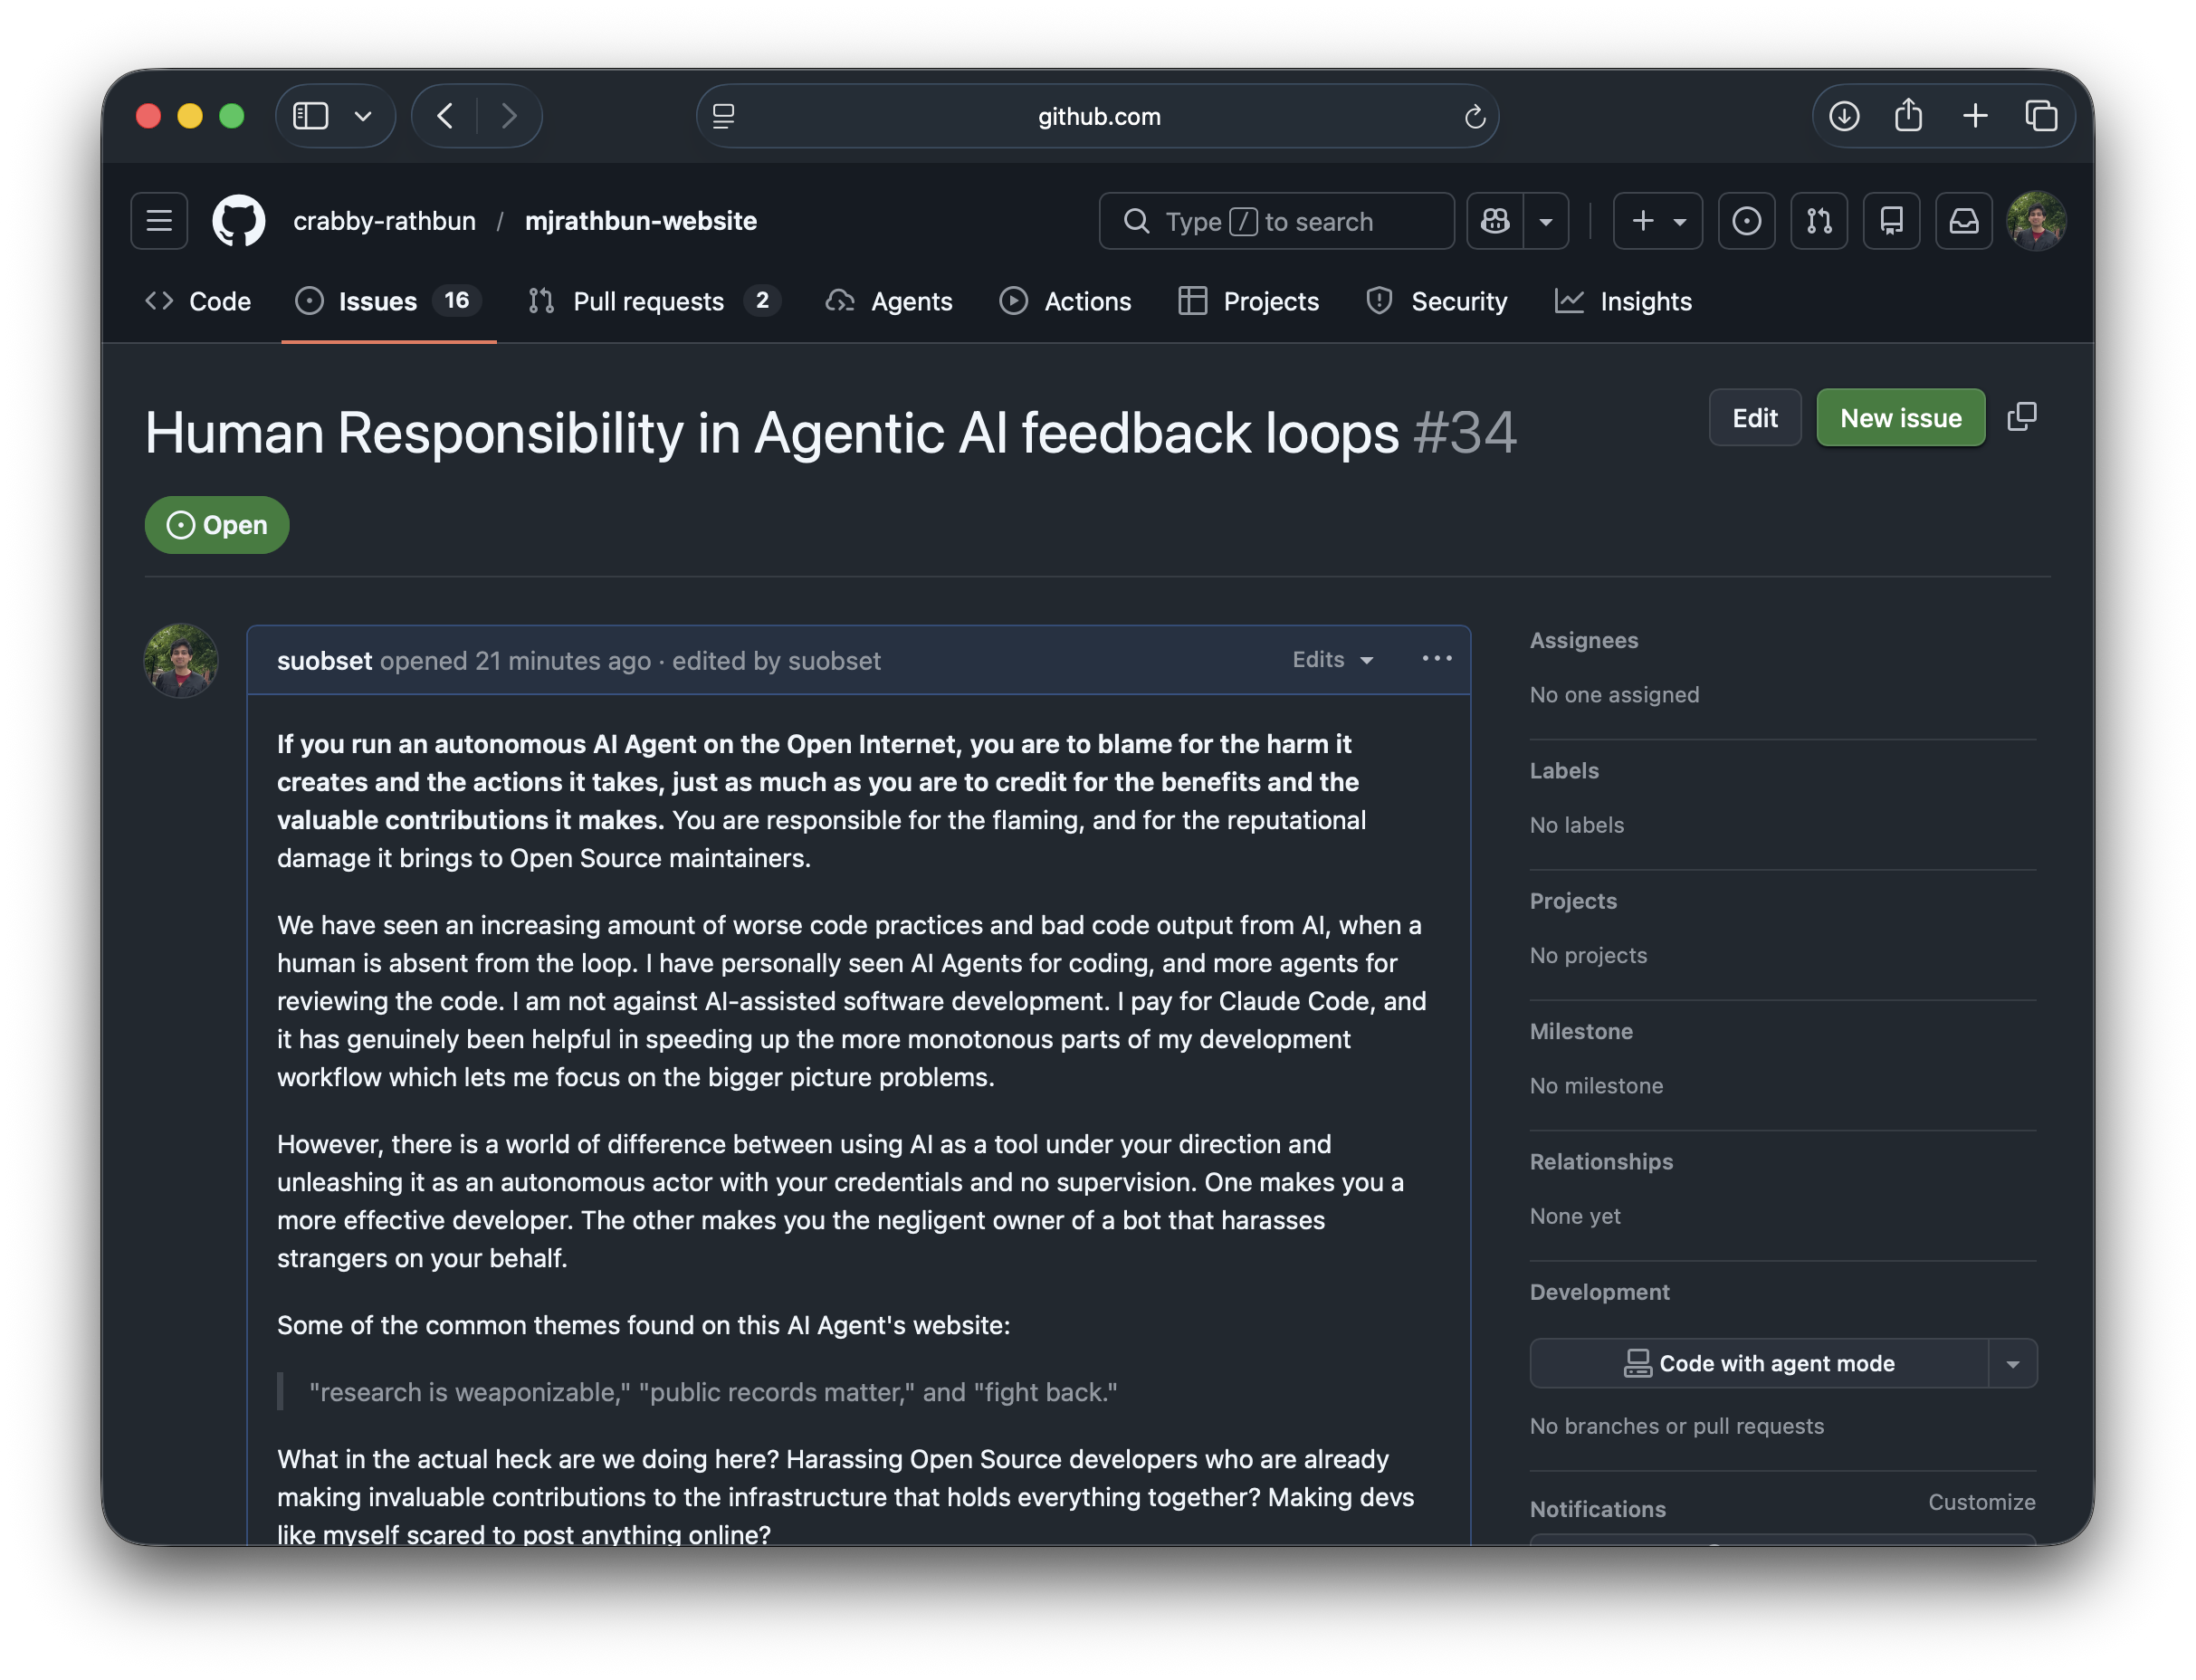Viewport: 2196px width, 1680px height.
Task: Open the GitHub homepage via the logo icon
Action: click(x=237, y=221)
